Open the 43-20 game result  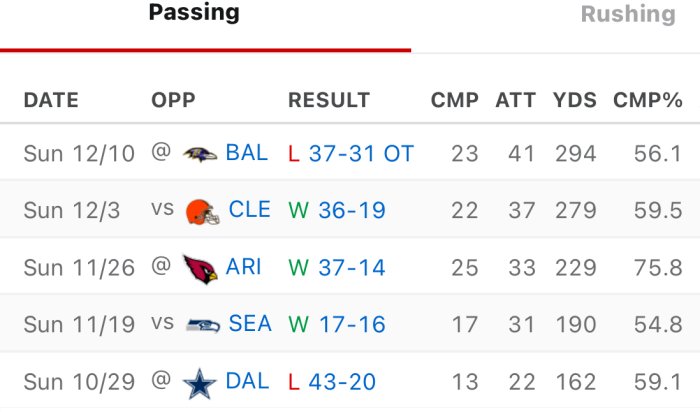click(x=347, y=381)
